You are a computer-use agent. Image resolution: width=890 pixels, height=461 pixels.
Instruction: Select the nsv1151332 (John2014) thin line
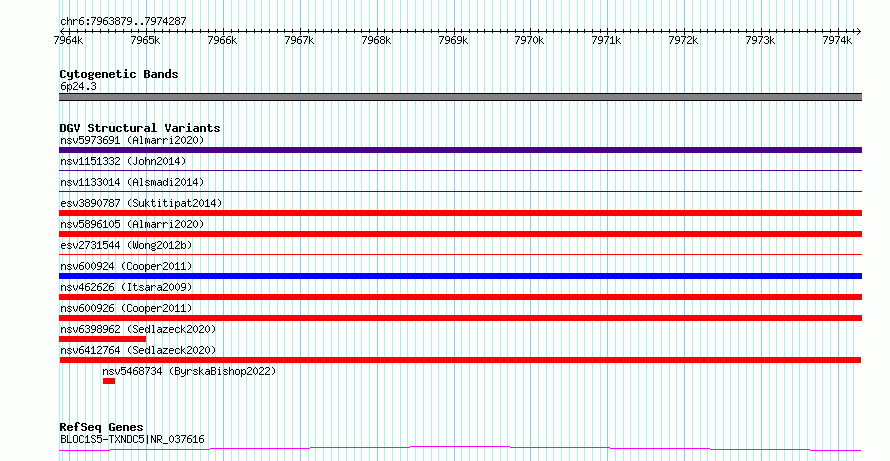[460, 170]
